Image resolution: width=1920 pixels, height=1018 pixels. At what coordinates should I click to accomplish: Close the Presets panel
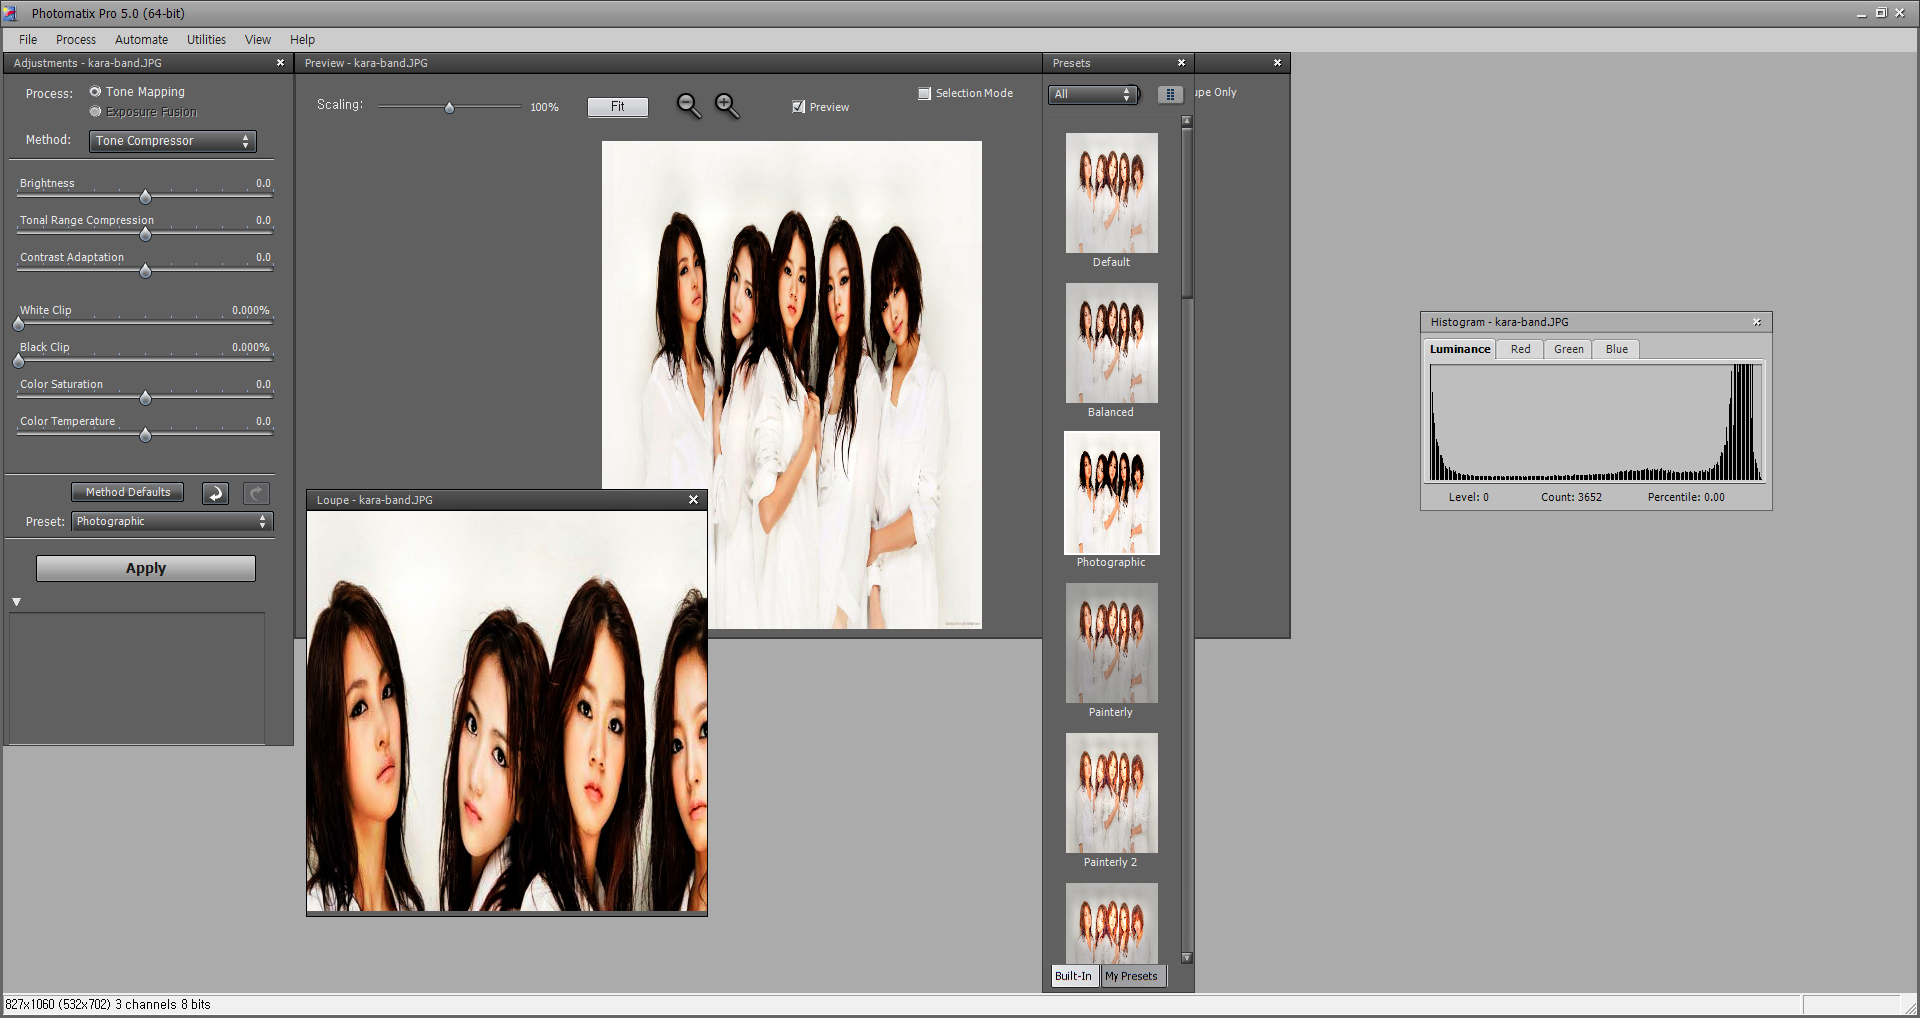click(1181, 63)
